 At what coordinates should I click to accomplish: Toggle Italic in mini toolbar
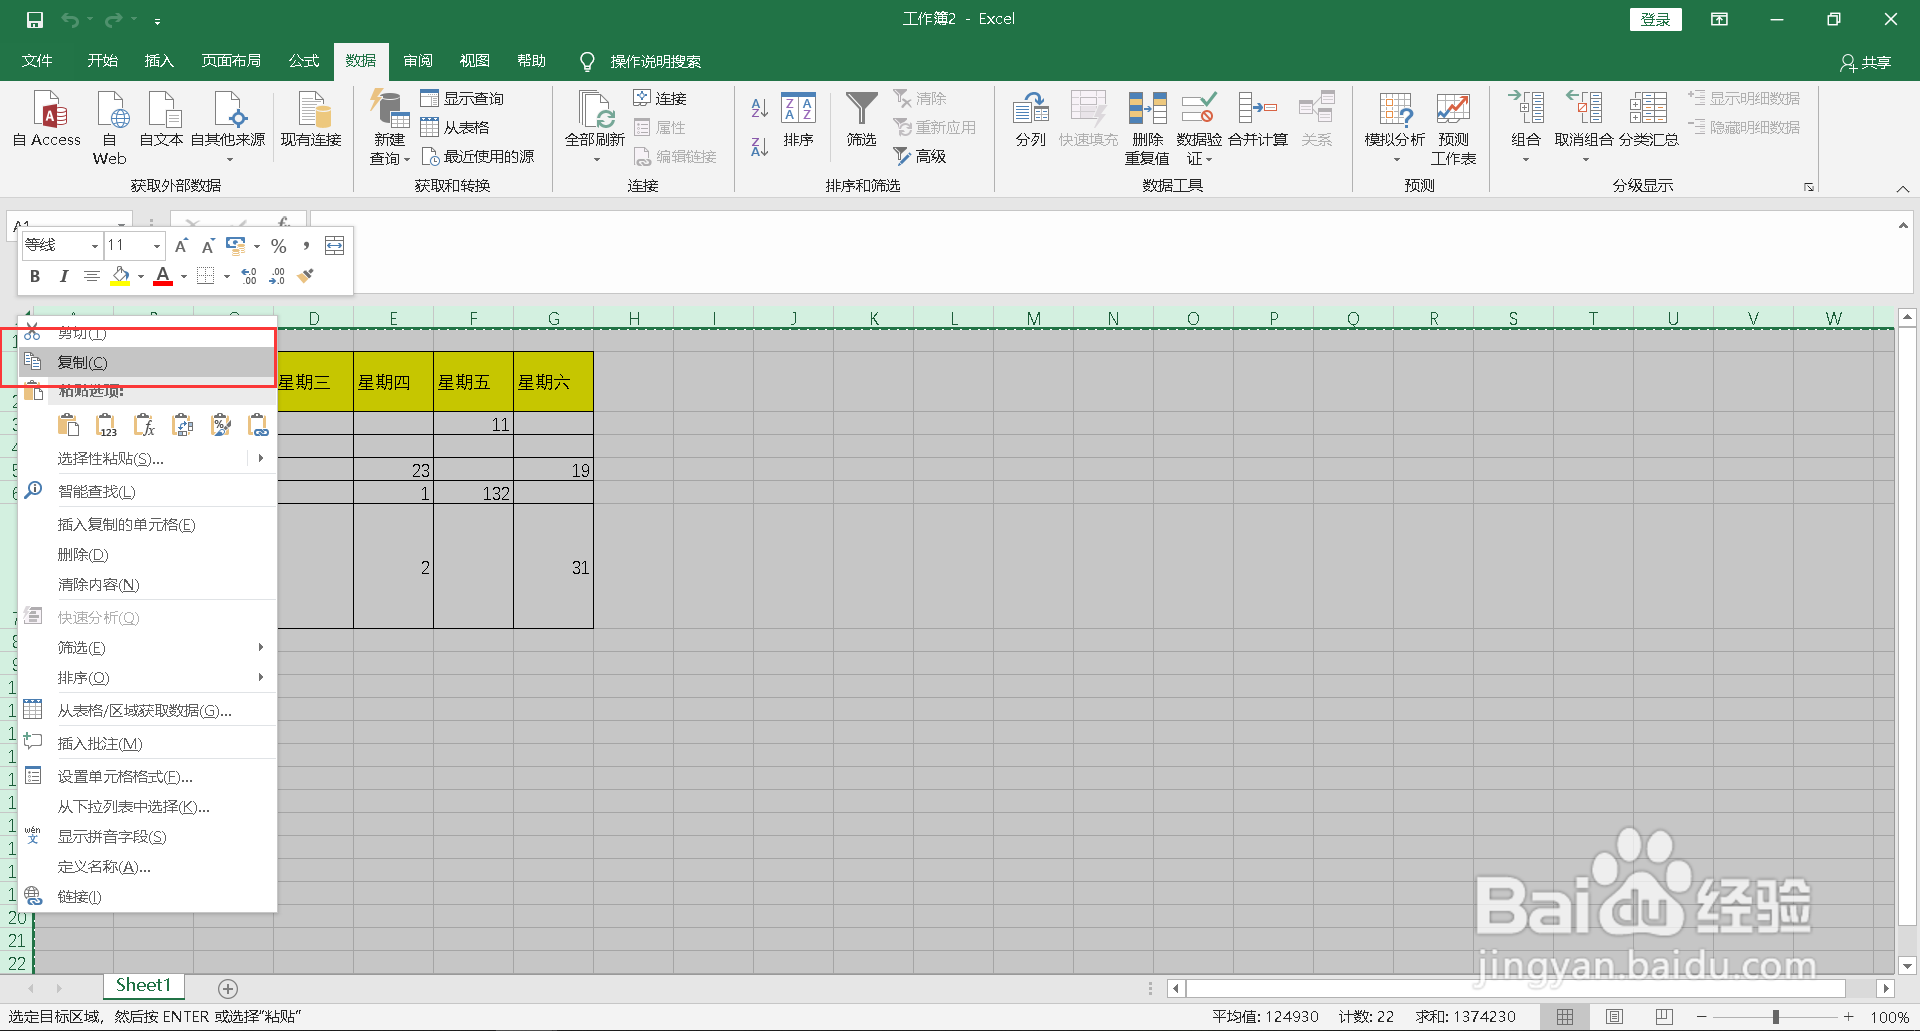tap(63, 276)
